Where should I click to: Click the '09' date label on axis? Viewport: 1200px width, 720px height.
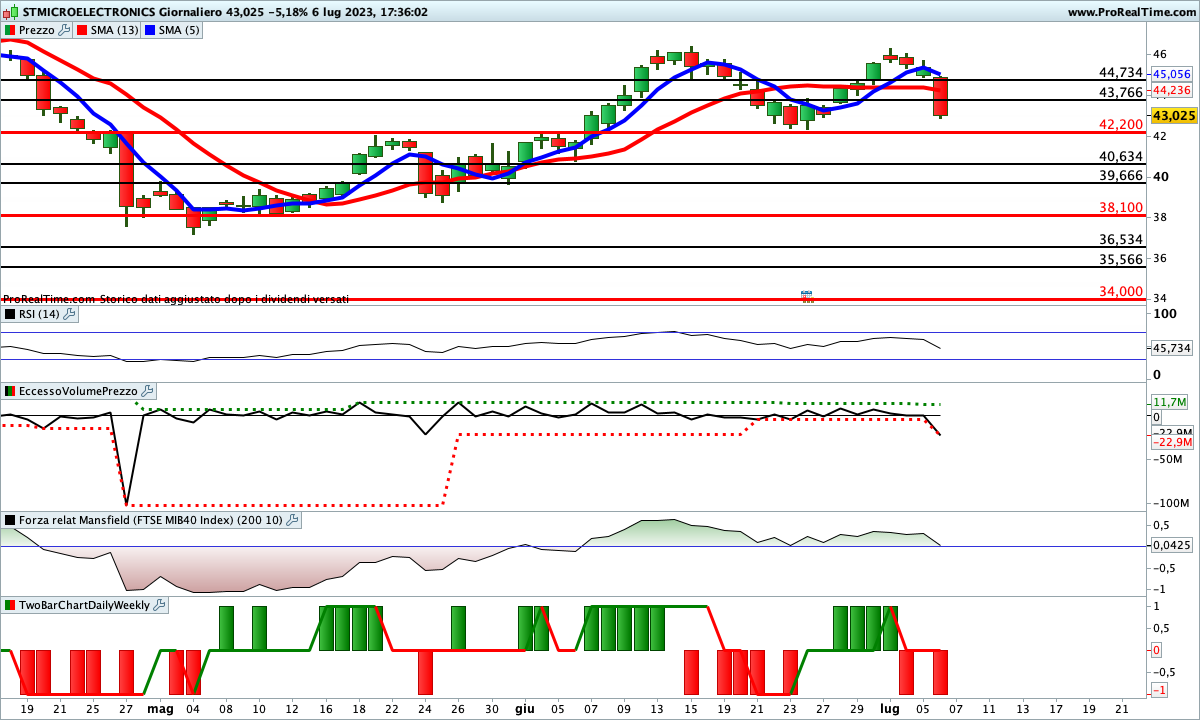624,708
